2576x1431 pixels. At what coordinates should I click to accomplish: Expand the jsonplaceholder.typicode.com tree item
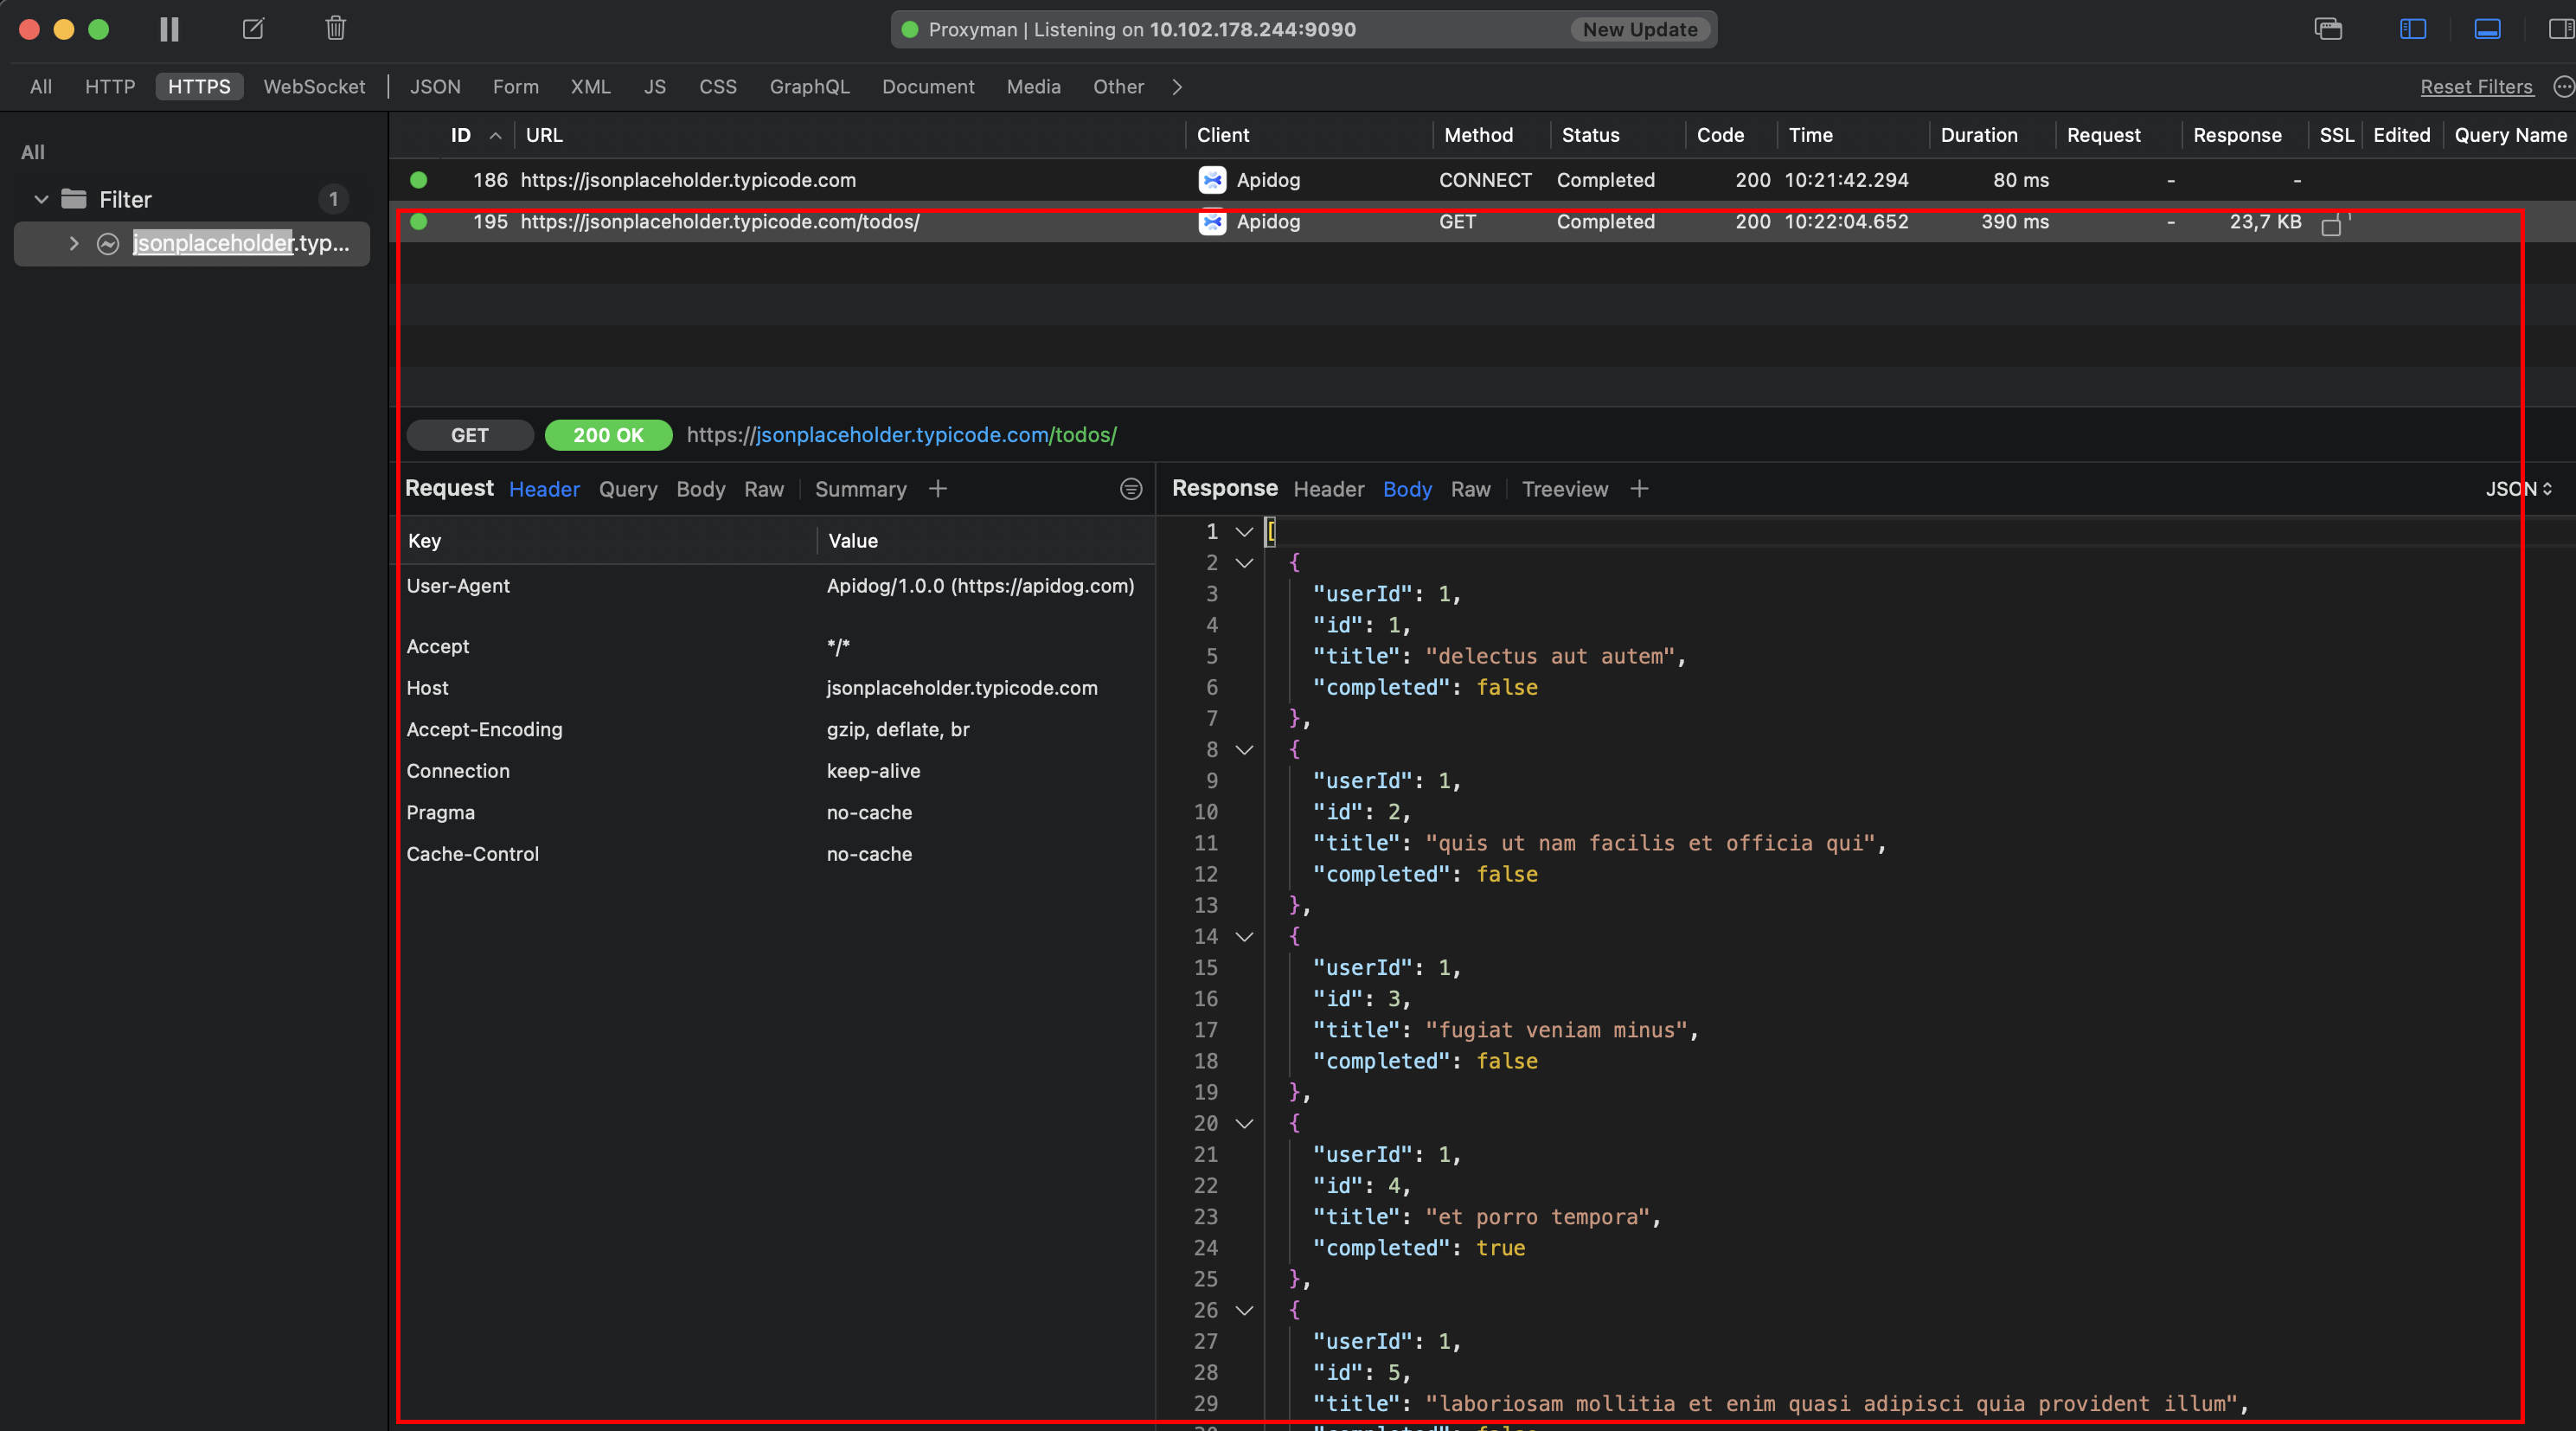[x=73, y=243]
